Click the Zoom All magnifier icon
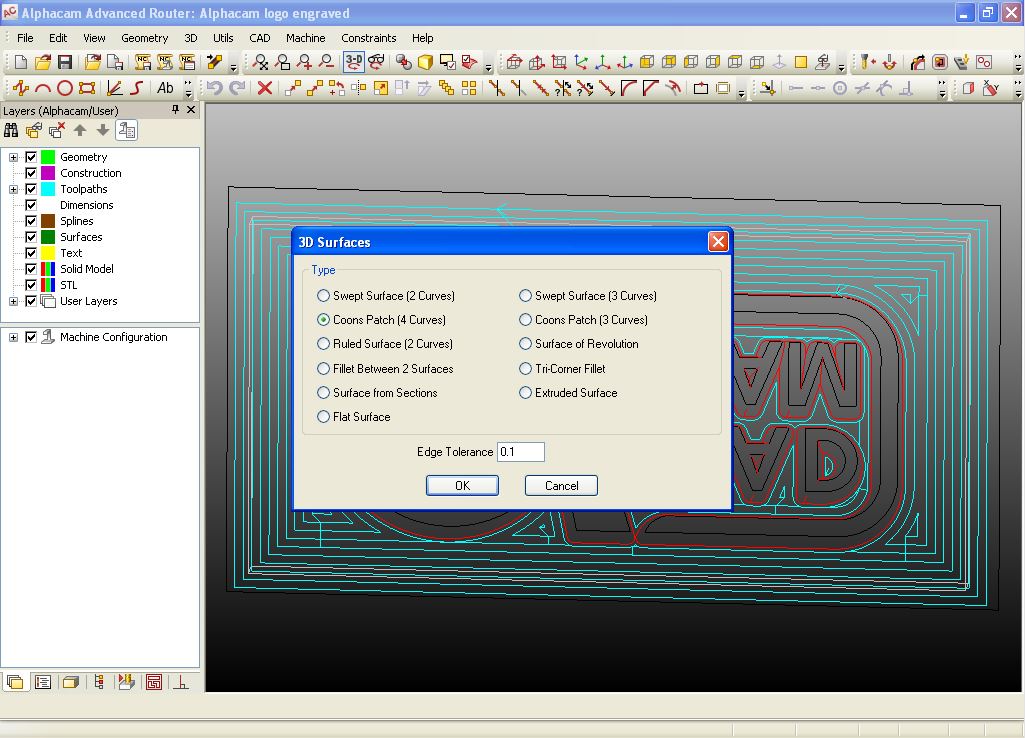 pyautogui.click(x=260, y=62)
